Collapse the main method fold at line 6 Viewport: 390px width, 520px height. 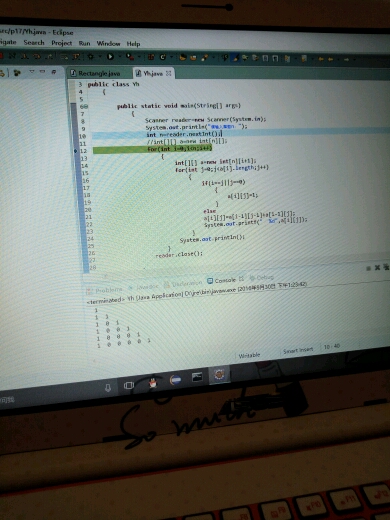tap(86, 107)
